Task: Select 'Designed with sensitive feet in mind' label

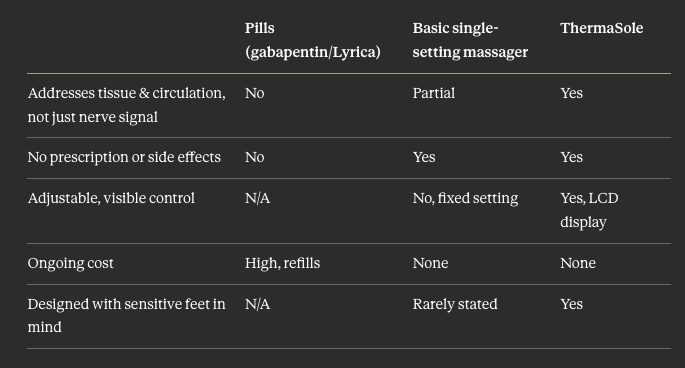Action: coord(127,316)
